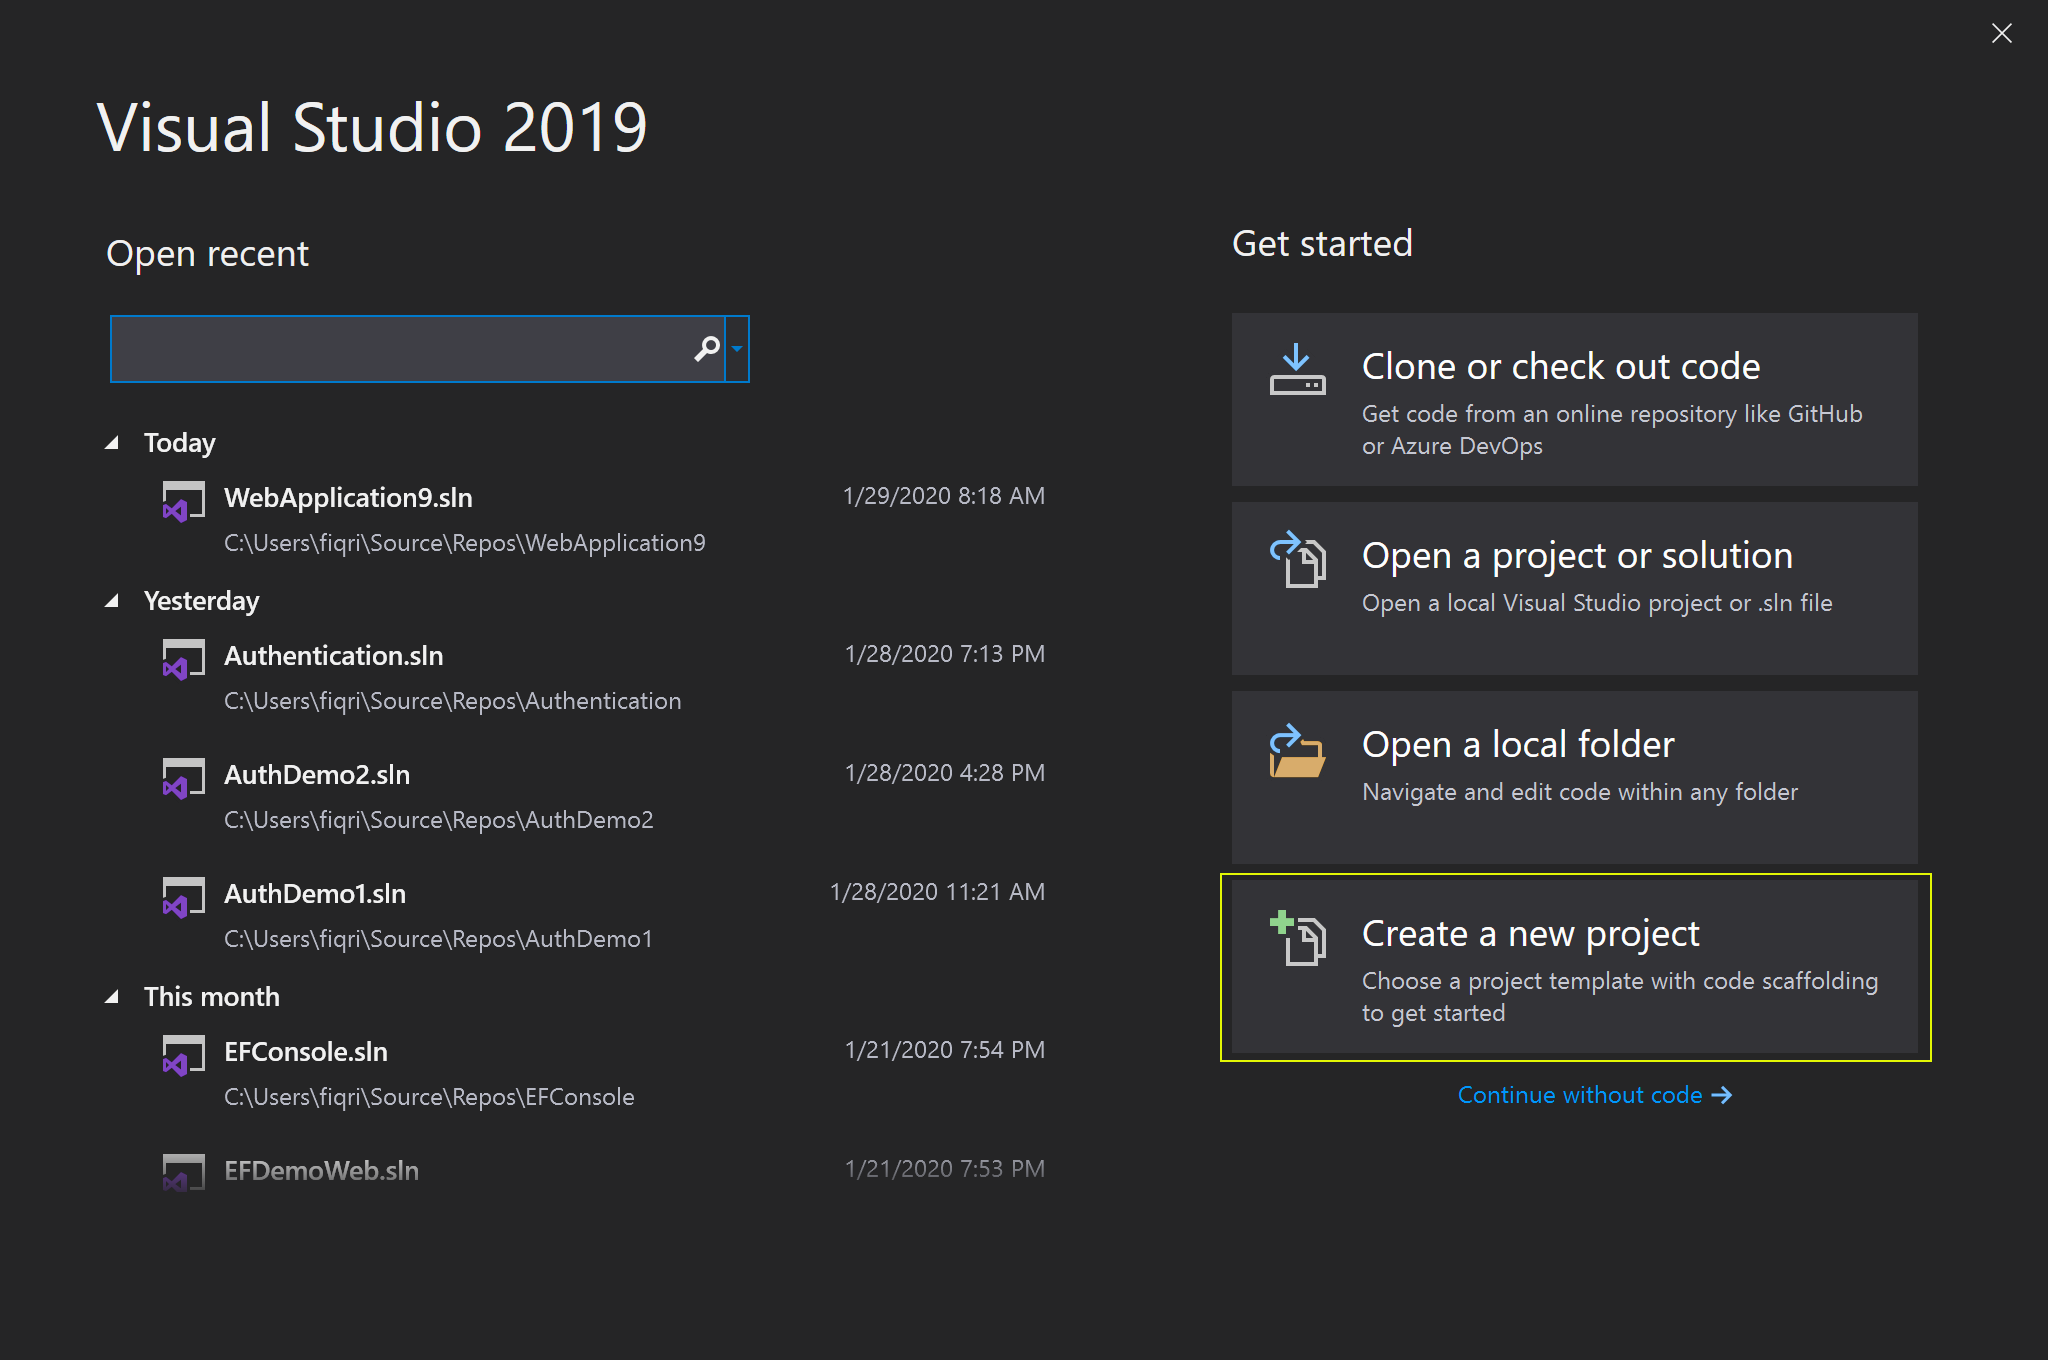Open AuthDemo1.sln from recent list
The height and width of the screenshot is (1360, 2048).
pos(315,894)
